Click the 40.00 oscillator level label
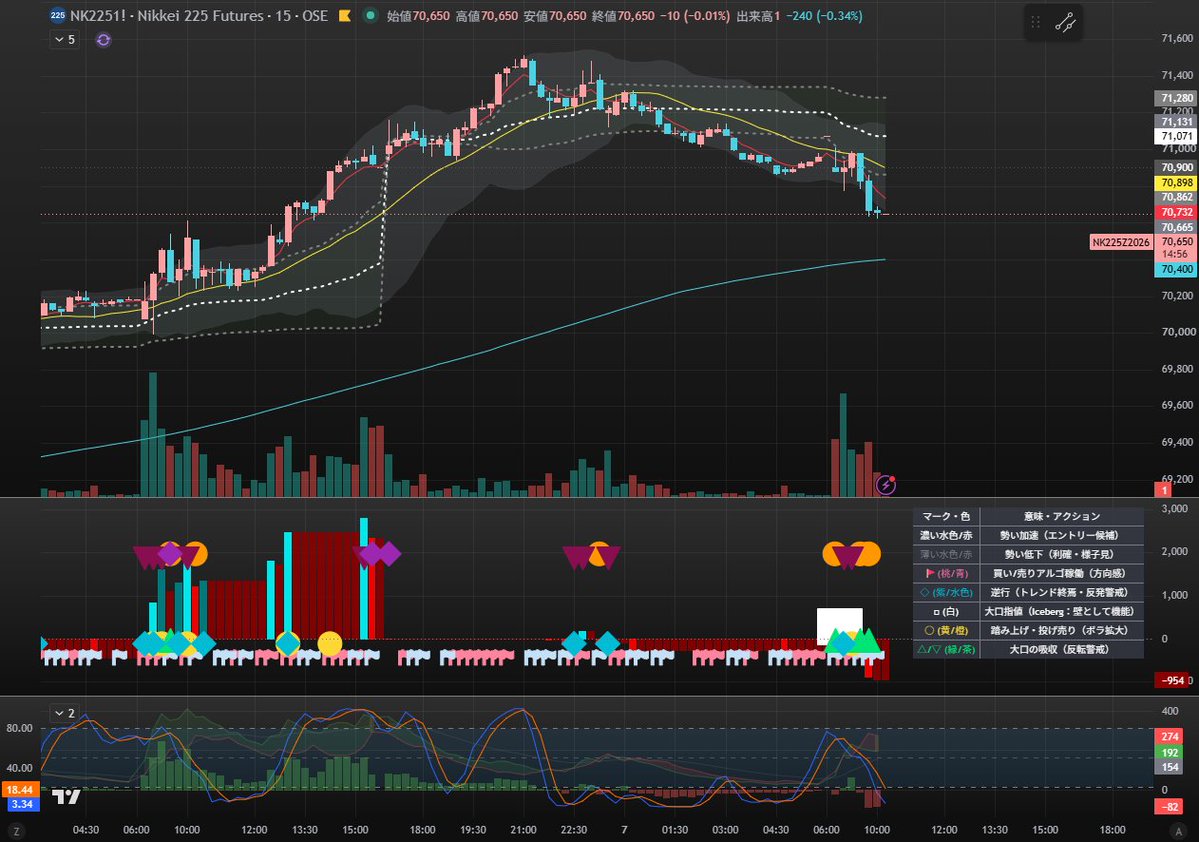The width and height of the screenshot is (1199, 842). [x=20, y=768]
